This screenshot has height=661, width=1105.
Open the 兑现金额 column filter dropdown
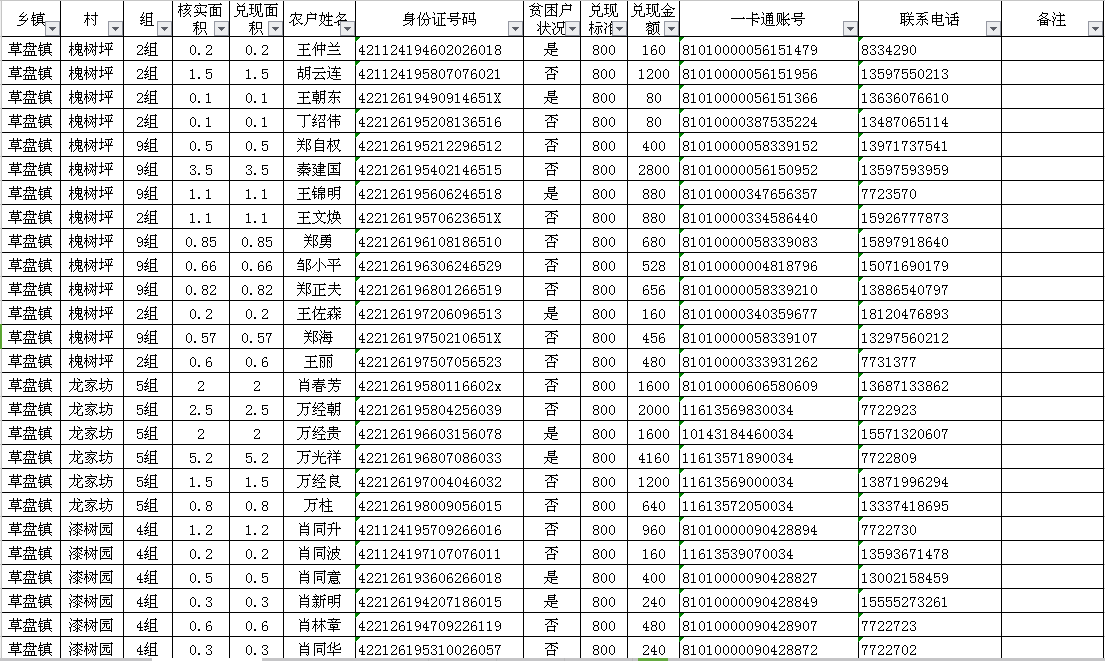[x=671, y=29]
